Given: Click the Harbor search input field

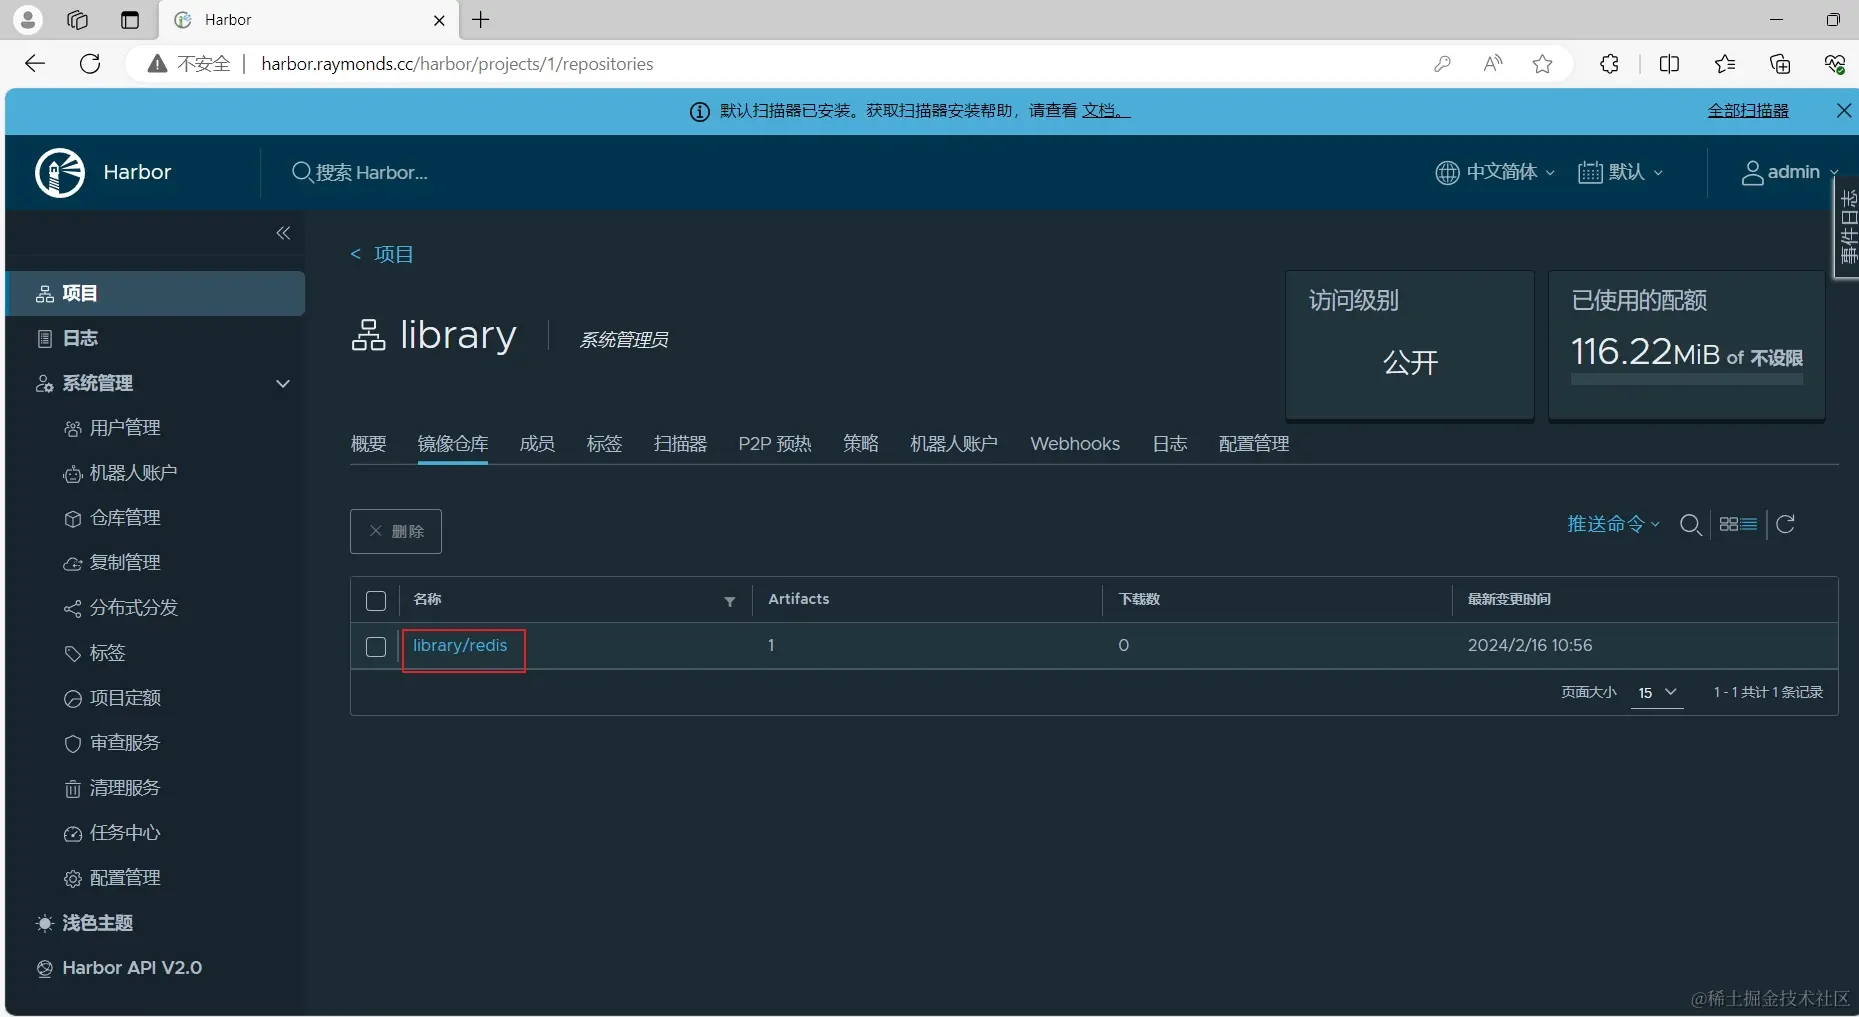Looking at the screenshot, I should pos(372,173).
